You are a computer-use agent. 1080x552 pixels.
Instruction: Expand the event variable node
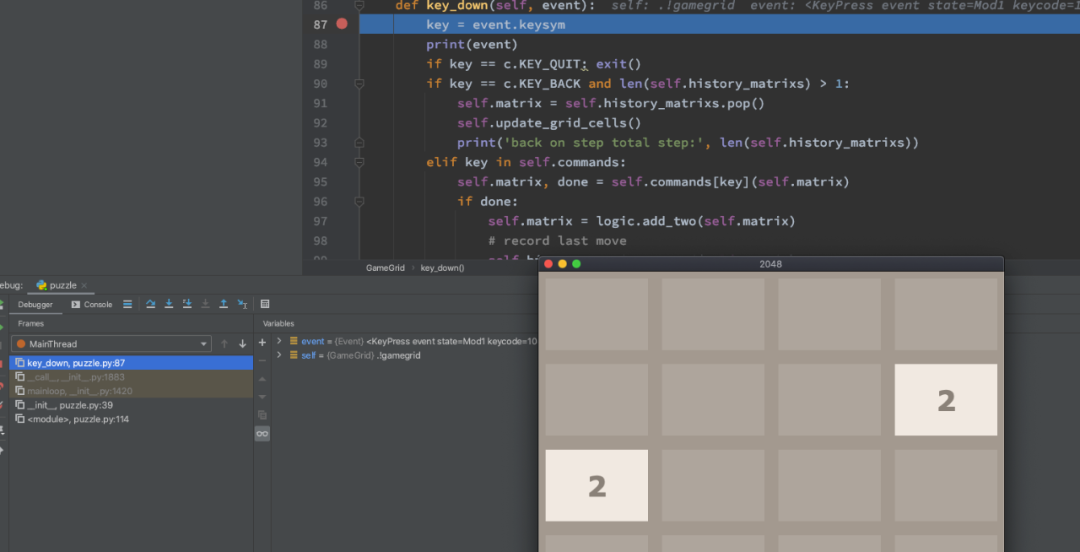tap(279, 341)
